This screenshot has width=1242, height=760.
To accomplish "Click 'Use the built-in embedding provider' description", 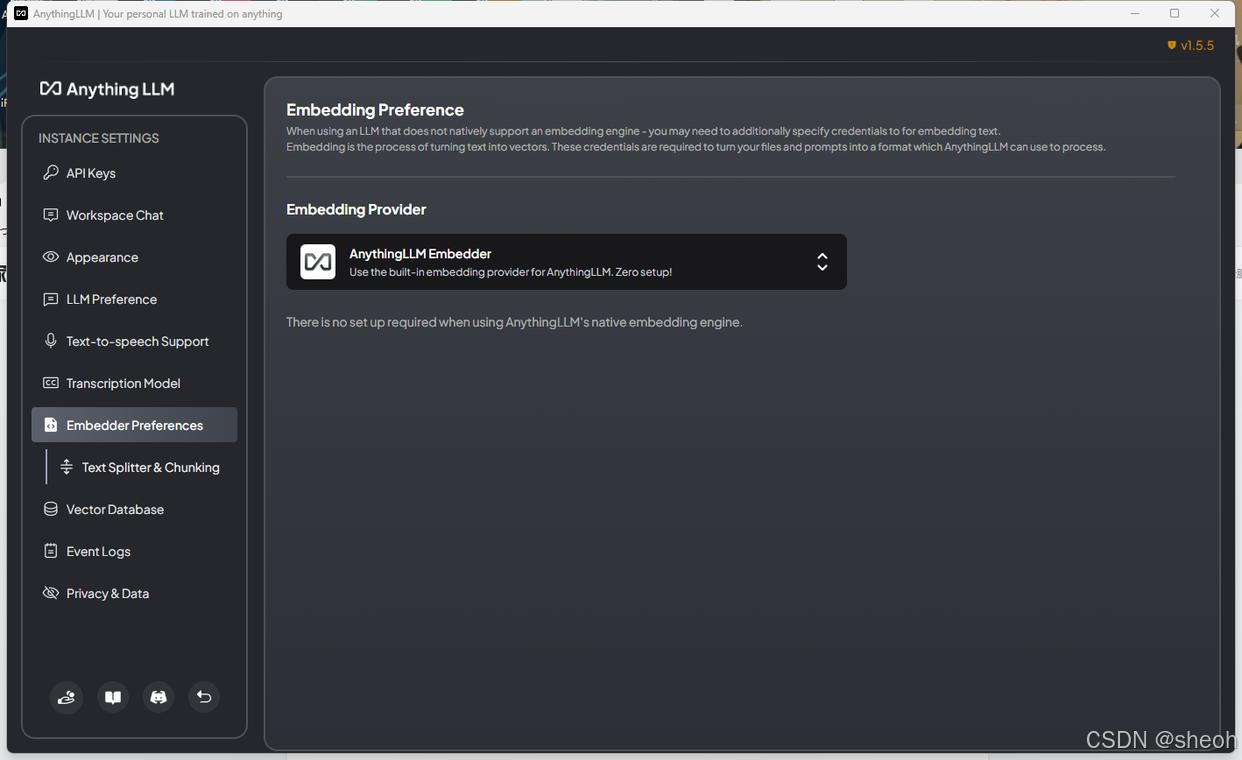I will click(510, 272).
